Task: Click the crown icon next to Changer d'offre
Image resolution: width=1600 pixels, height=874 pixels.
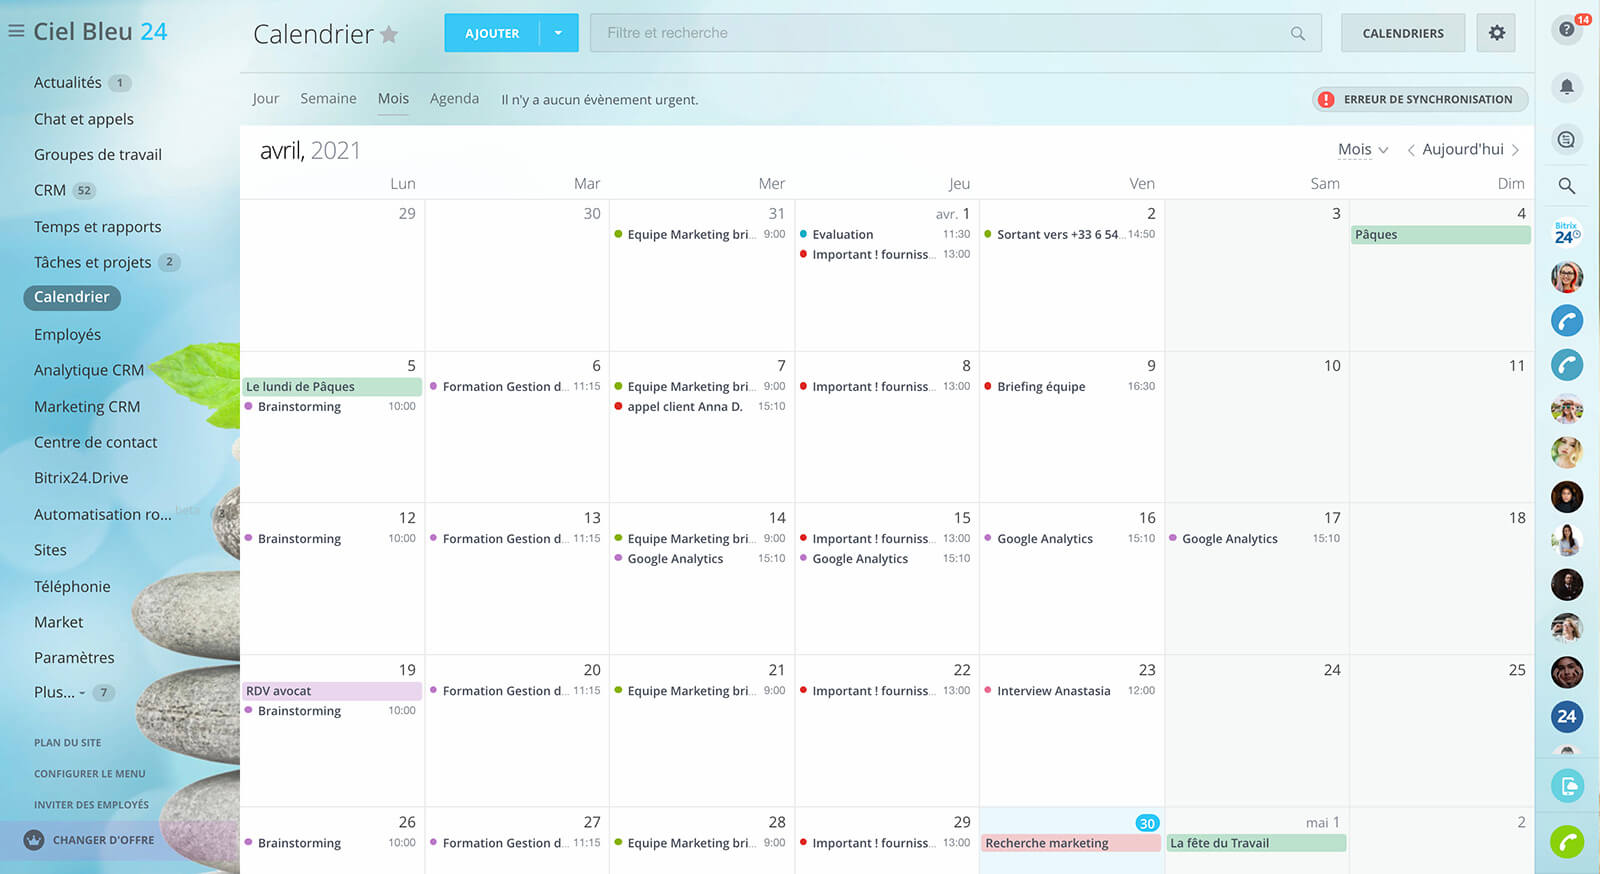Action: 34,840
